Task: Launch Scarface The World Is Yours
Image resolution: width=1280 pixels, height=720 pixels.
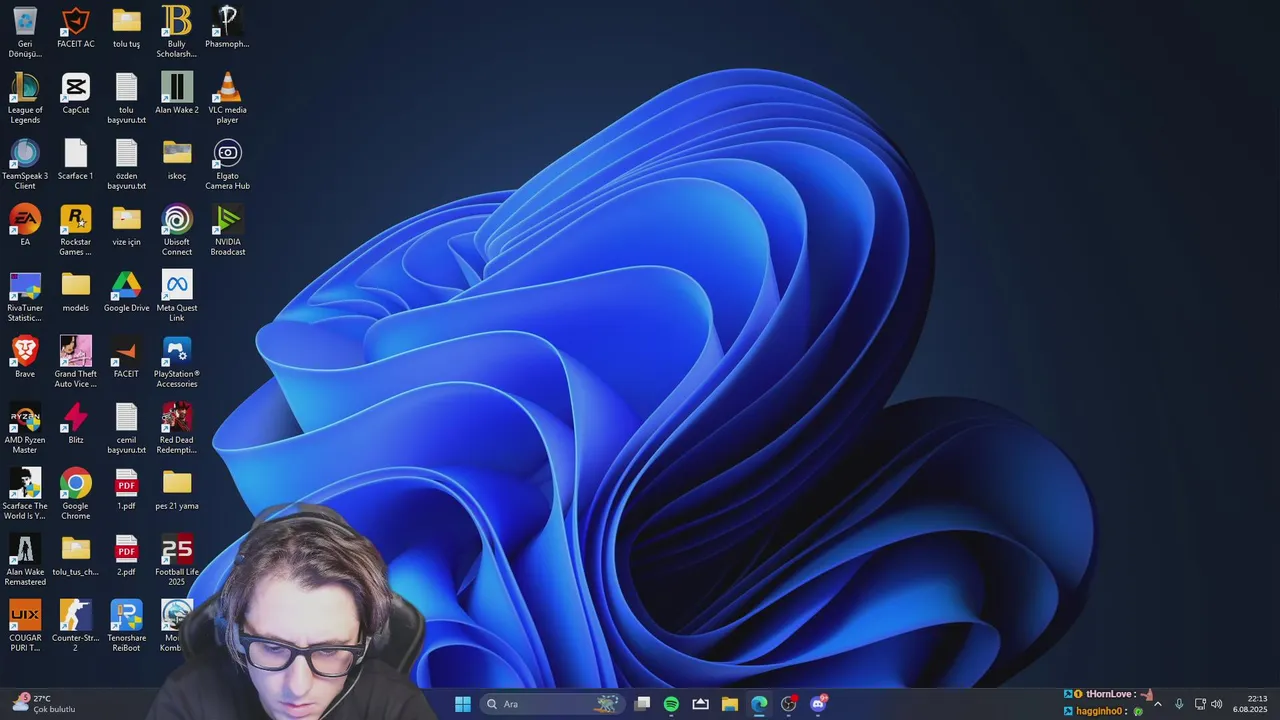Action: pos(25,493)
